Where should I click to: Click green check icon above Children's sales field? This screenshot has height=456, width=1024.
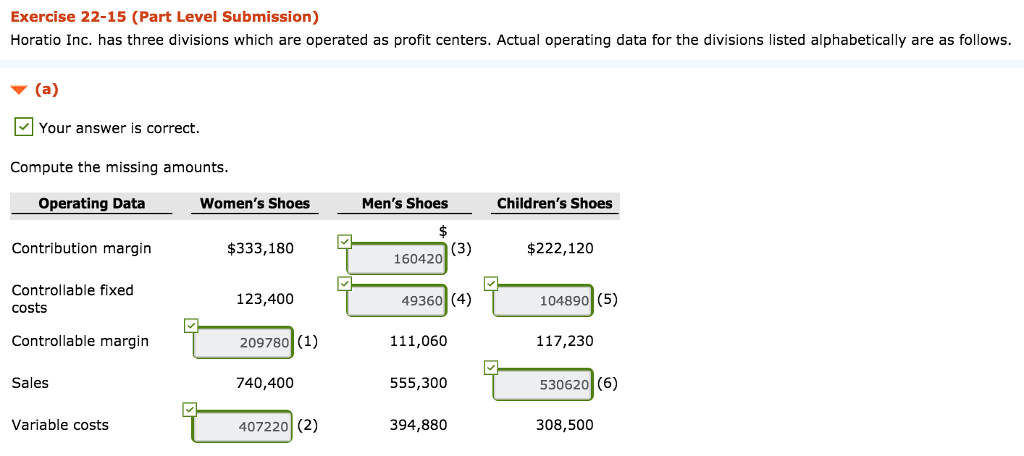click(490, 367)
